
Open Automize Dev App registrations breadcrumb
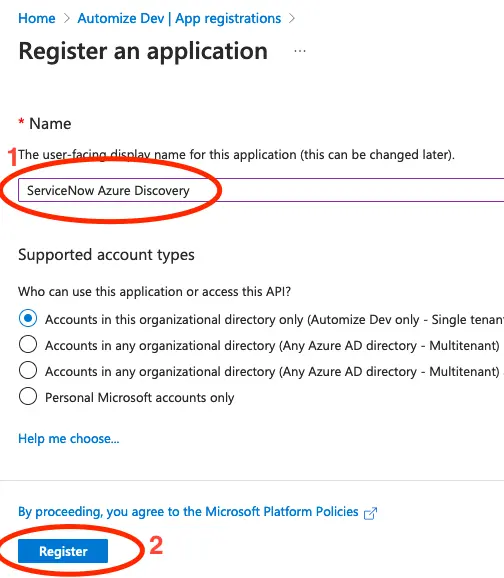tap(179, 18)
